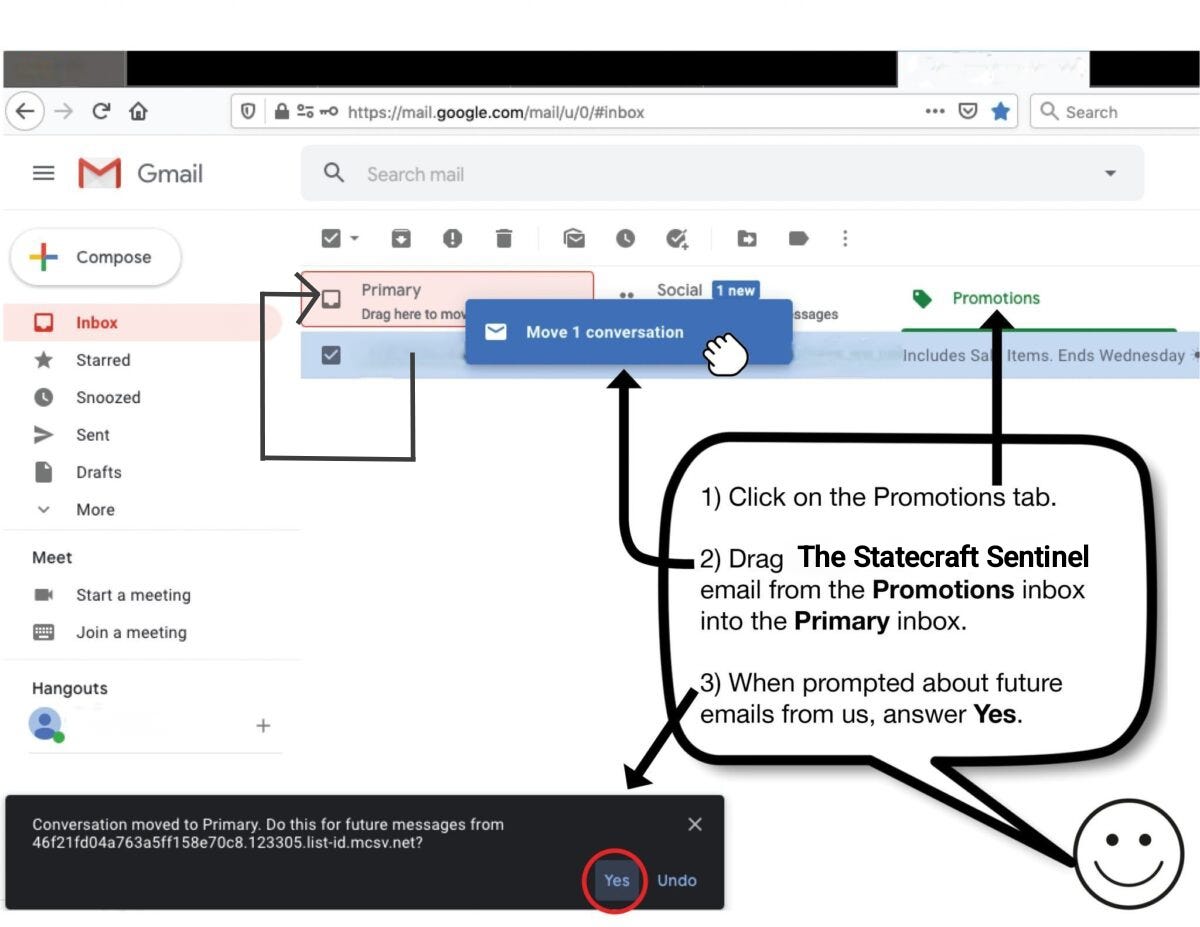The height and width of the screenshot is (927, 1200).
Task: Click the browser back arrow
Action: pyautogui.click(x=25, y=112)
